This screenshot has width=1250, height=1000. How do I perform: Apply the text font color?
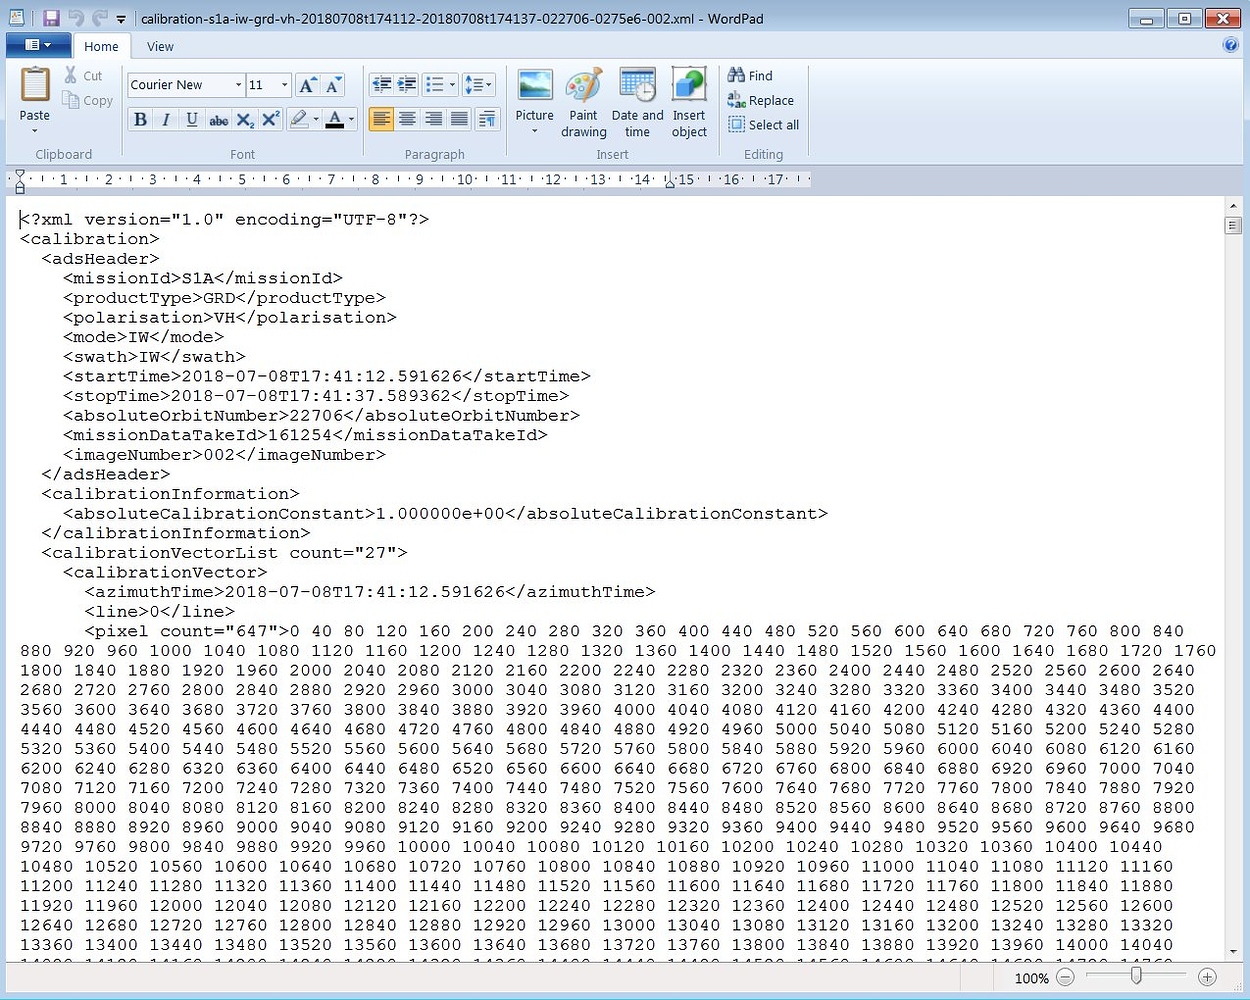(x=335, y=120)
